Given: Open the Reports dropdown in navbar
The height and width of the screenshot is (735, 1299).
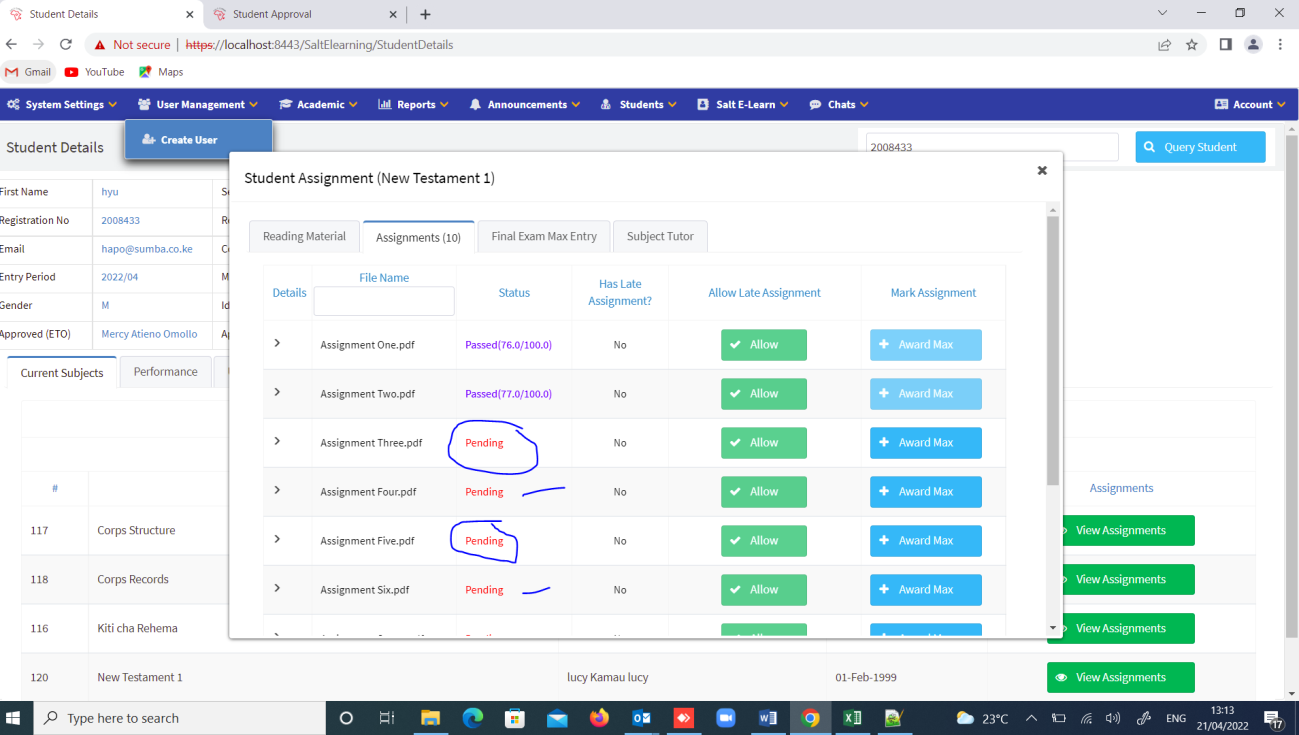Looking at the screenshot, I should 413,104.
